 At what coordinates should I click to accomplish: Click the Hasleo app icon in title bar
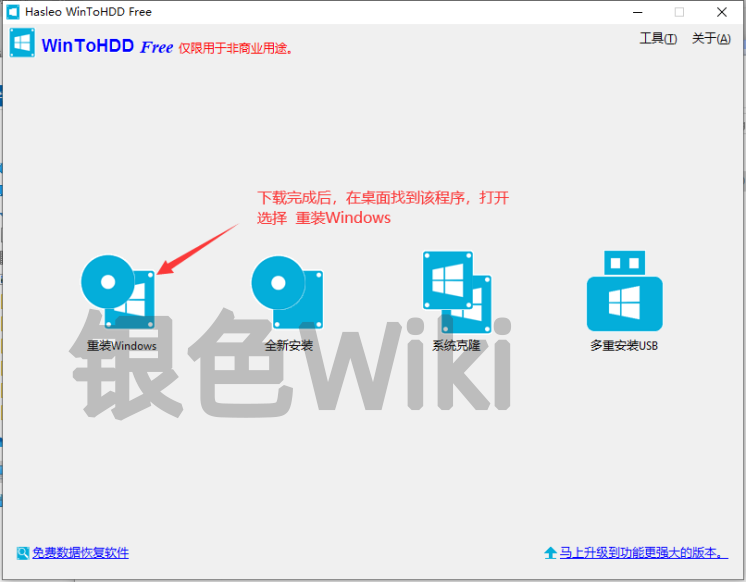[x=14, y=12]
